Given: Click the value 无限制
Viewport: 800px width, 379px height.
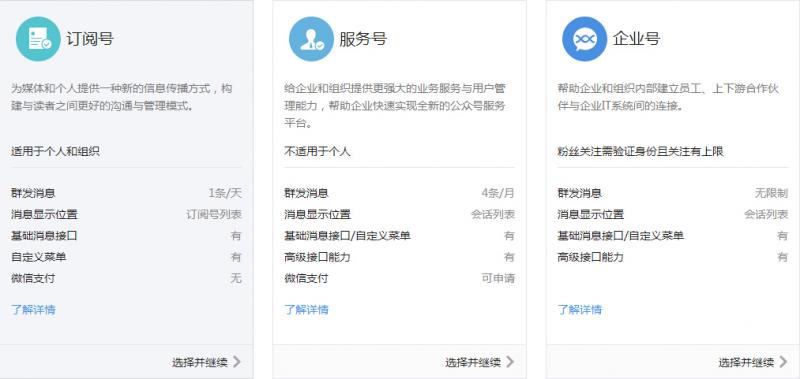Looking at the screenshot, I should click(x=771, y=193).
